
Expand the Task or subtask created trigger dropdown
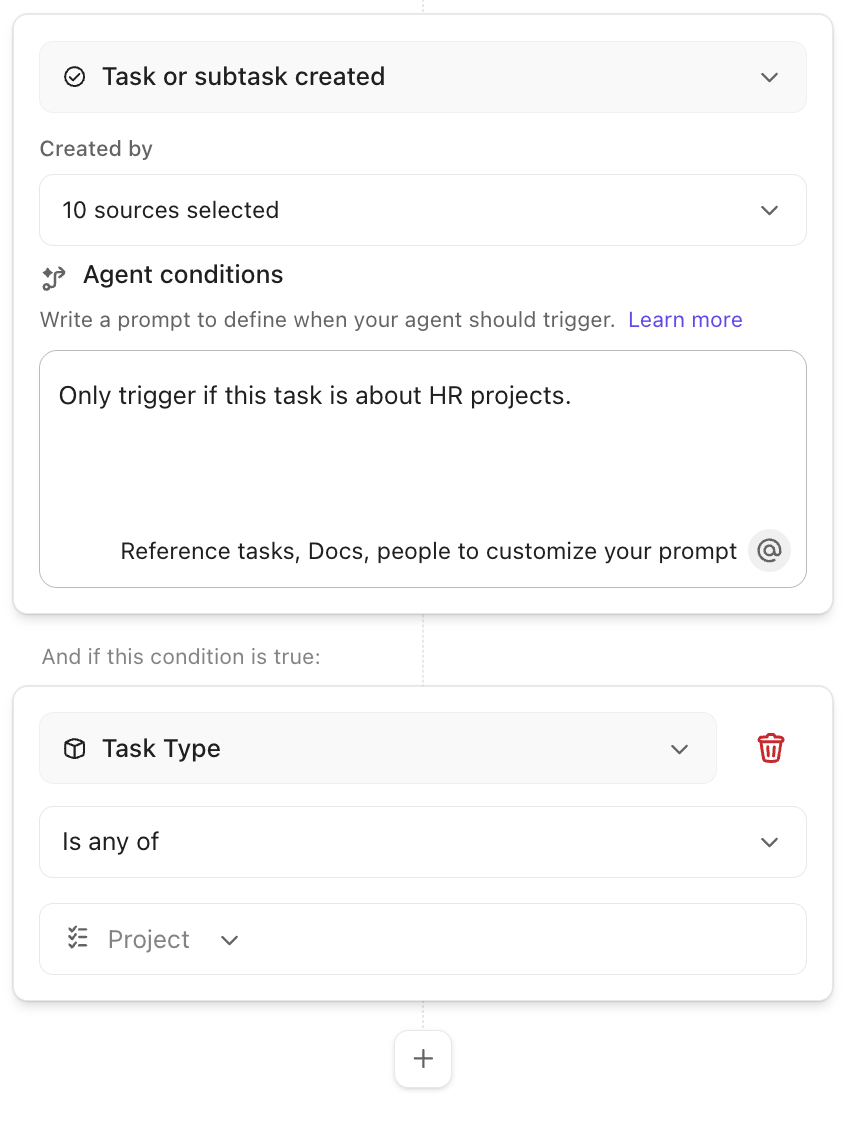pos(768,76)
